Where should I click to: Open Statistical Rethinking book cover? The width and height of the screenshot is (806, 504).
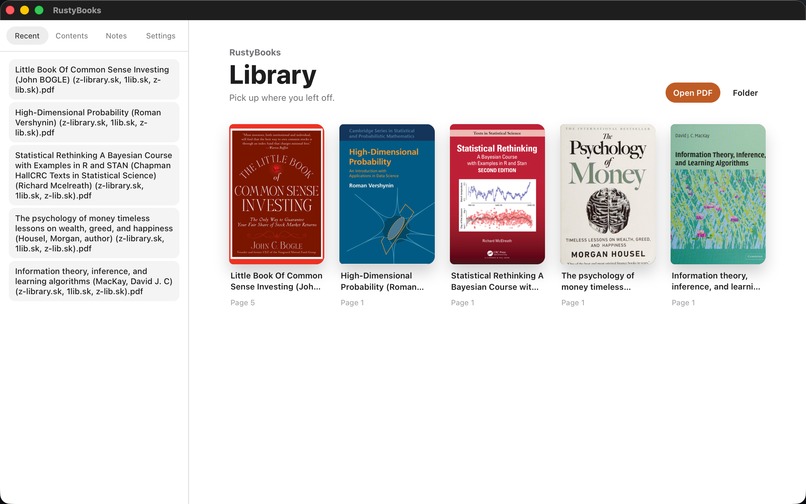coord(497,194)
